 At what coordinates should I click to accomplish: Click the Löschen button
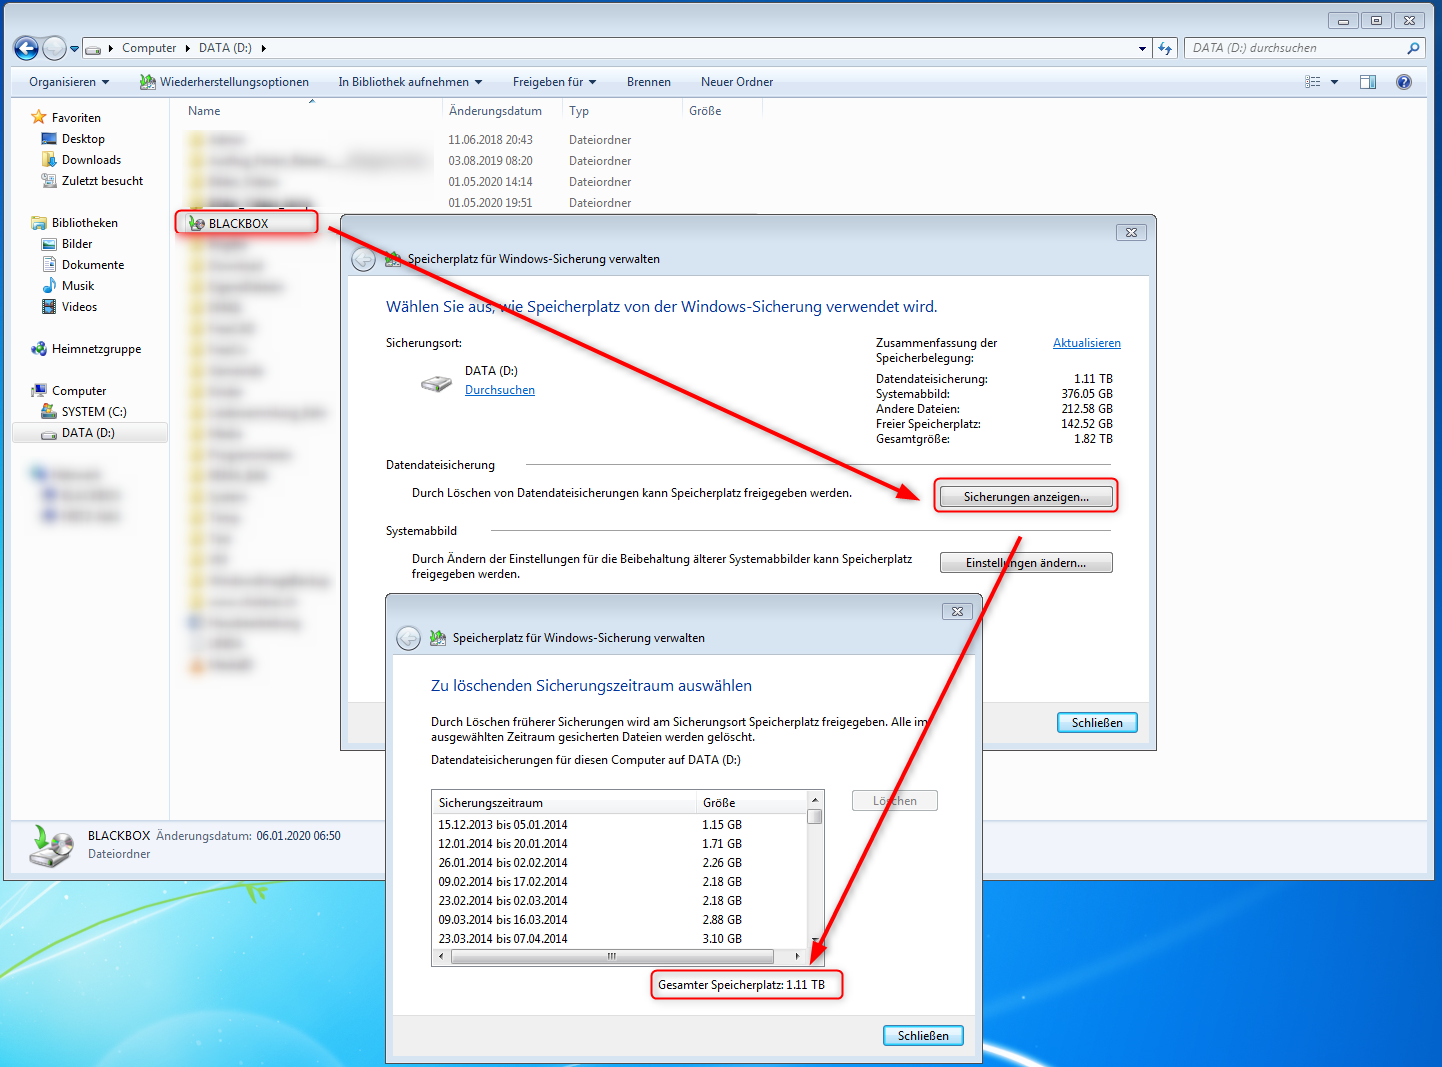(895, 801)
